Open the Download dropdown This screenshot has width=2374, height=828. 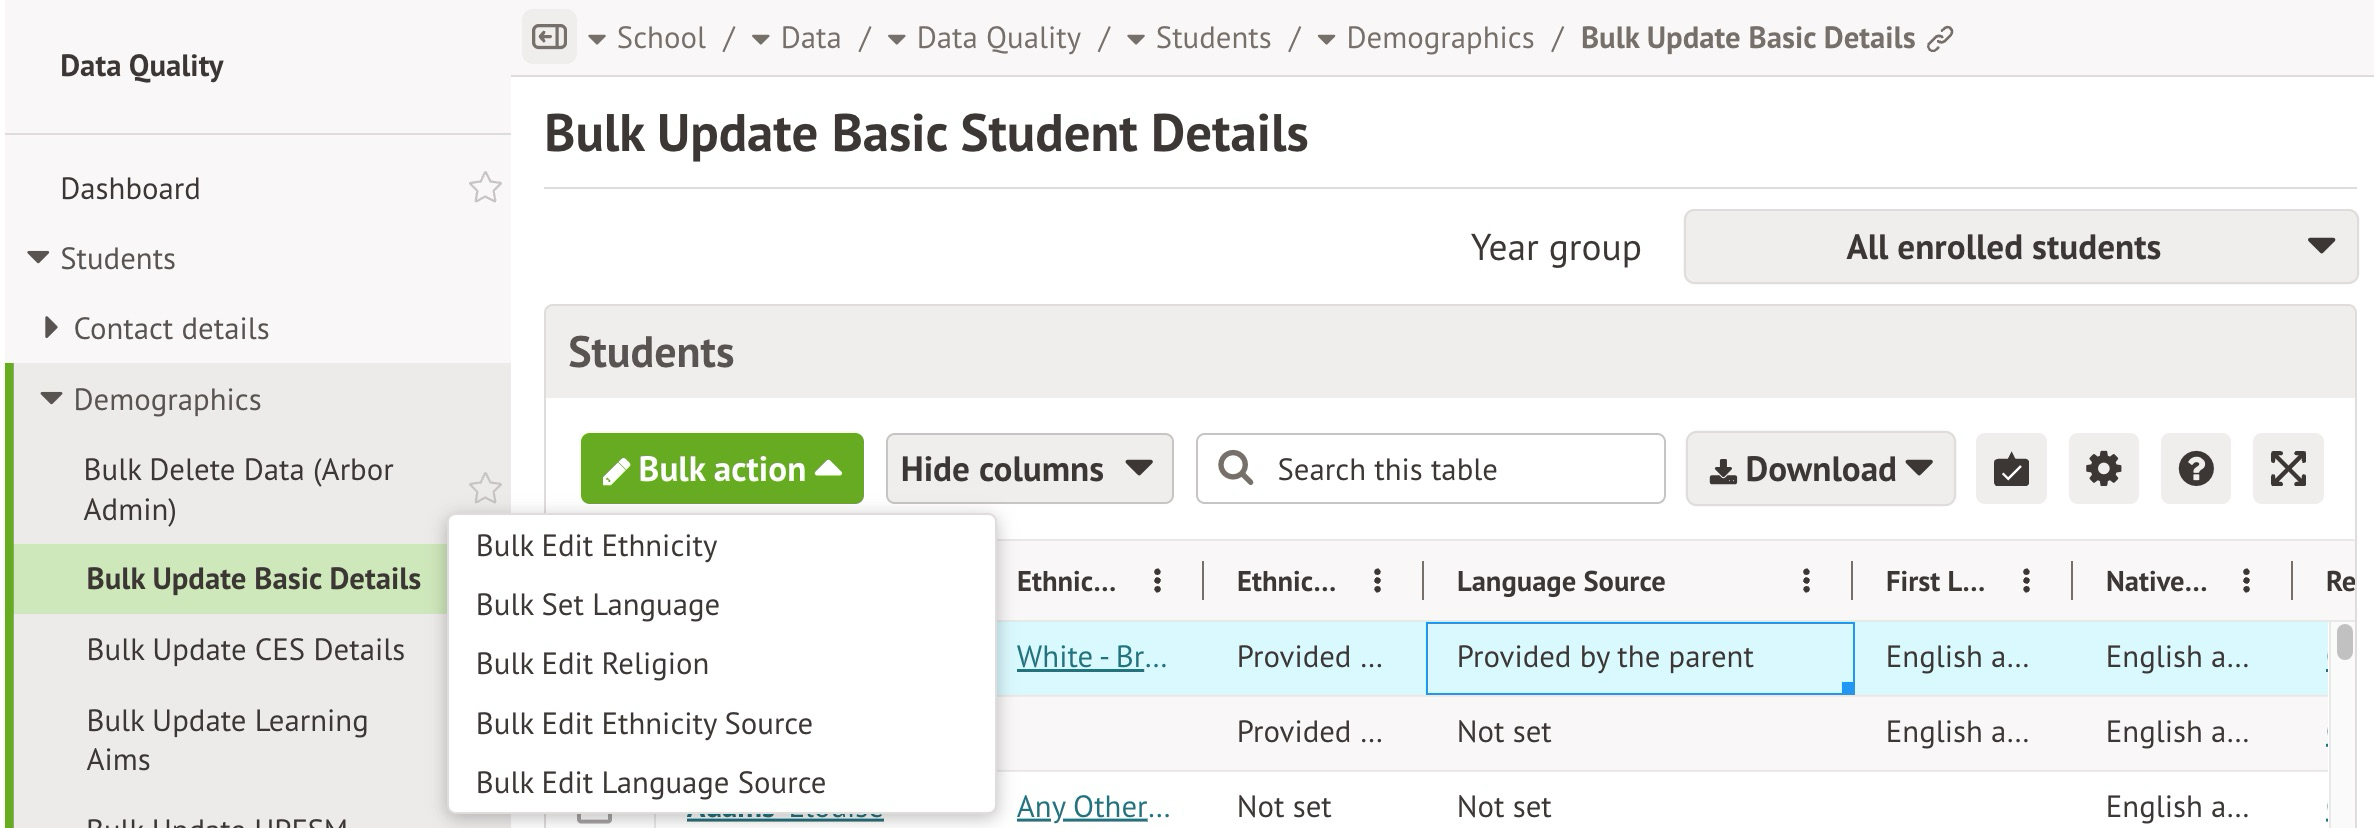[x=1819, y=469]
